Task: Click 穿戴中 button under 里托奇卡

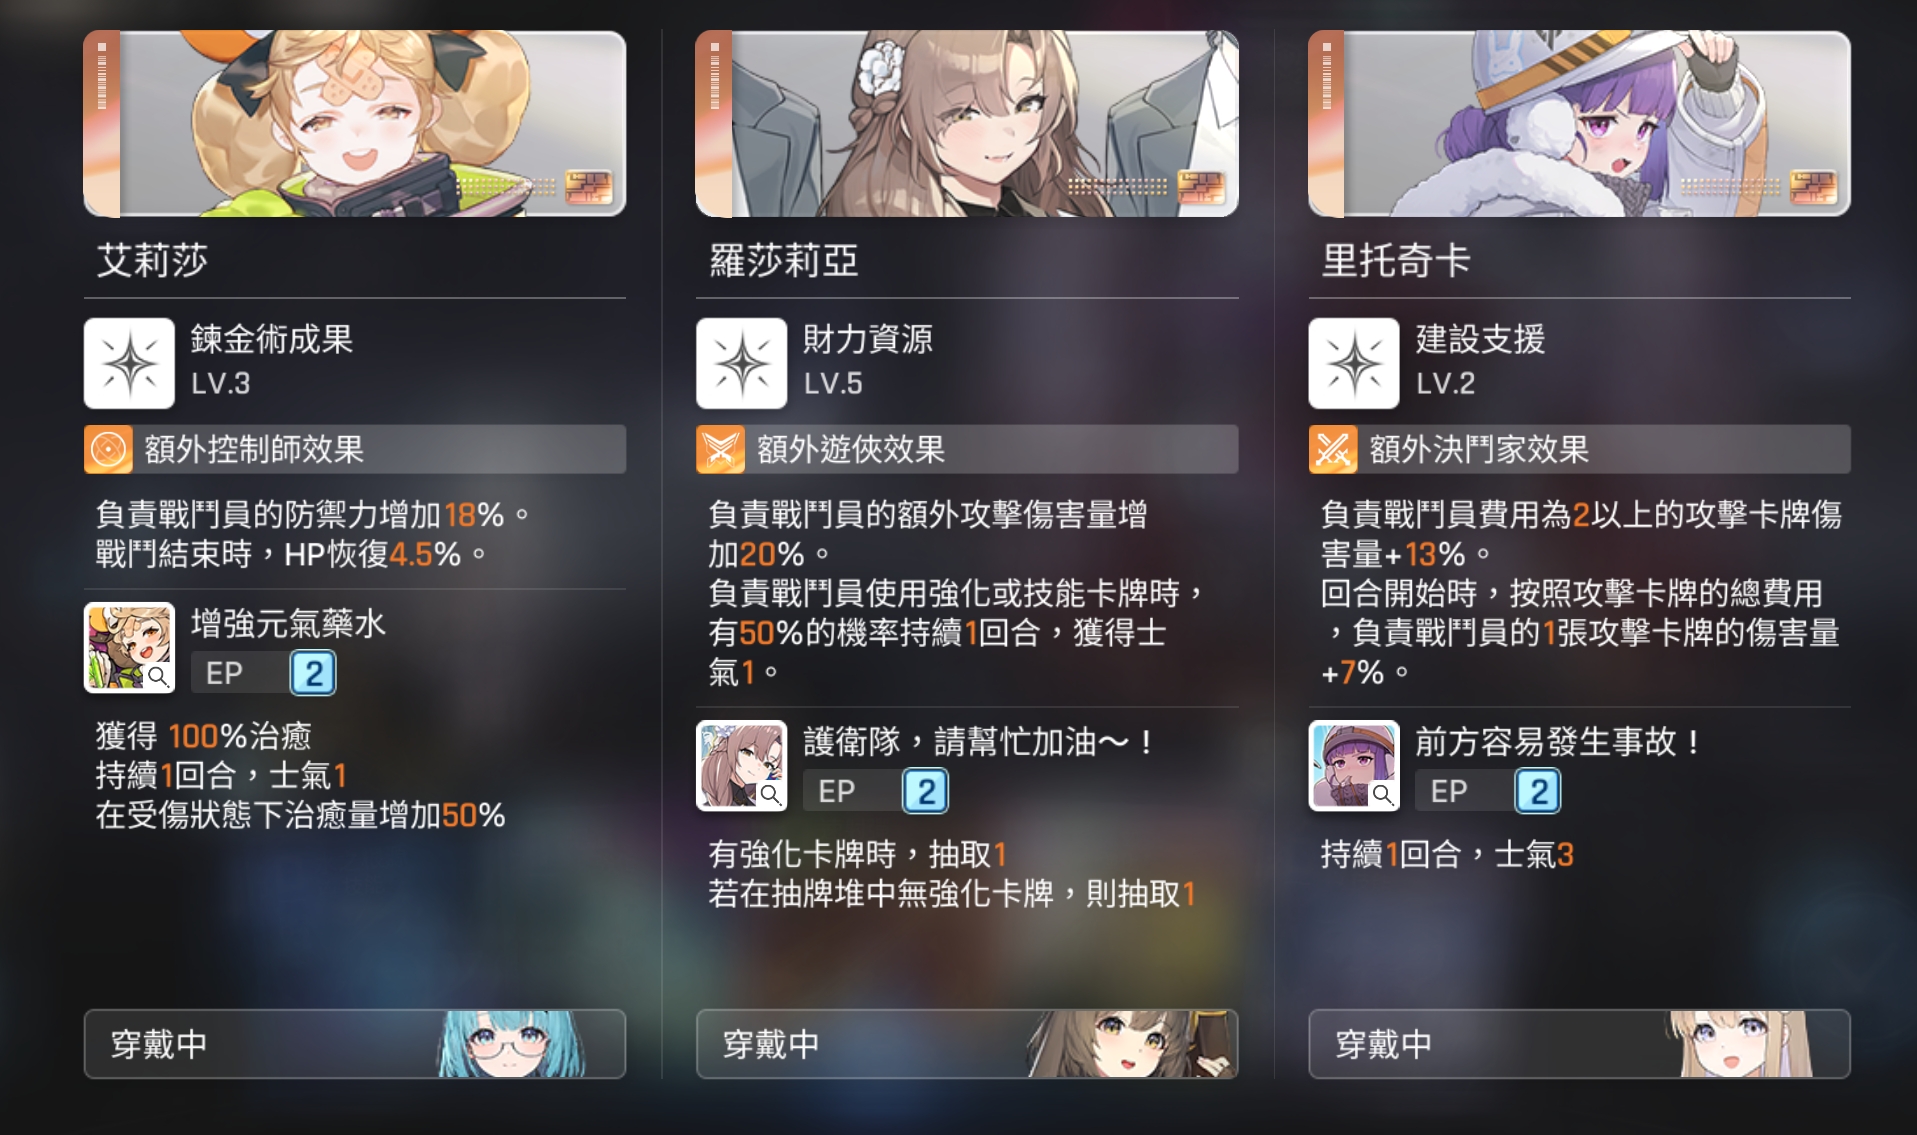Action: pos(1579,1044)
